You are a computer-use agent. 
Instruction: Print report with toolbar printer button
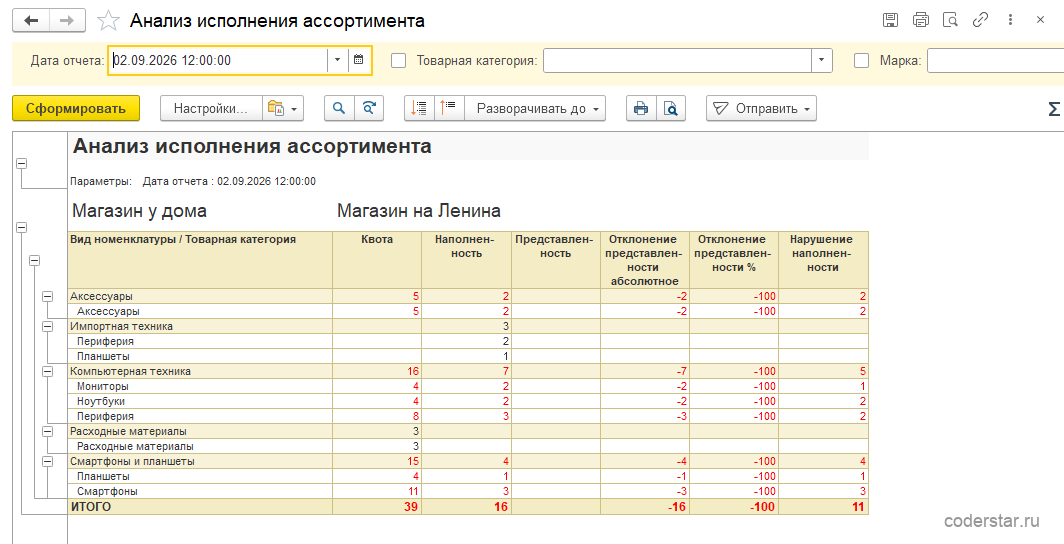[641, 108]
